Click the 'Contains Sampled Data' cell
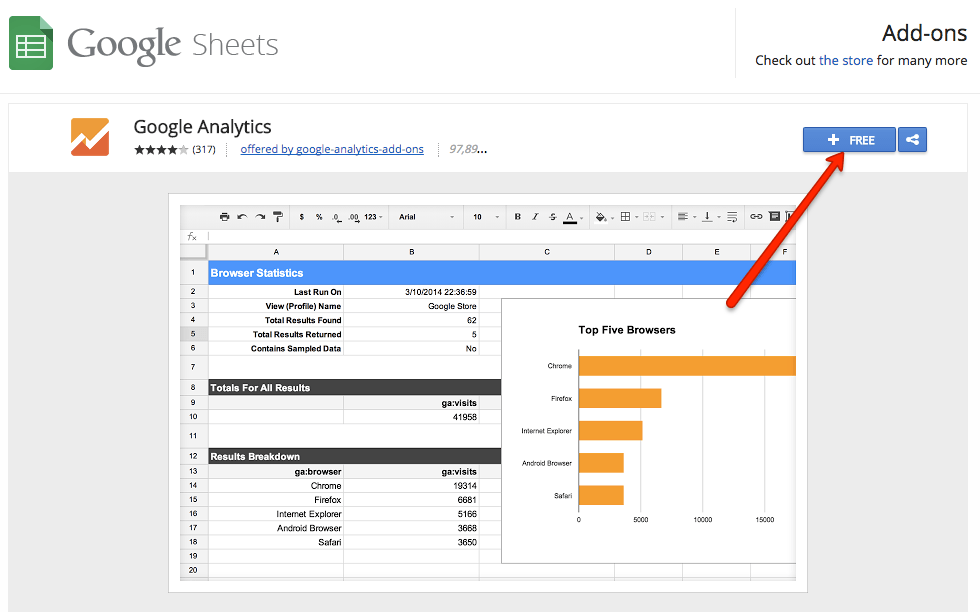This screenshot has height=612, width=980. point(276,348)
